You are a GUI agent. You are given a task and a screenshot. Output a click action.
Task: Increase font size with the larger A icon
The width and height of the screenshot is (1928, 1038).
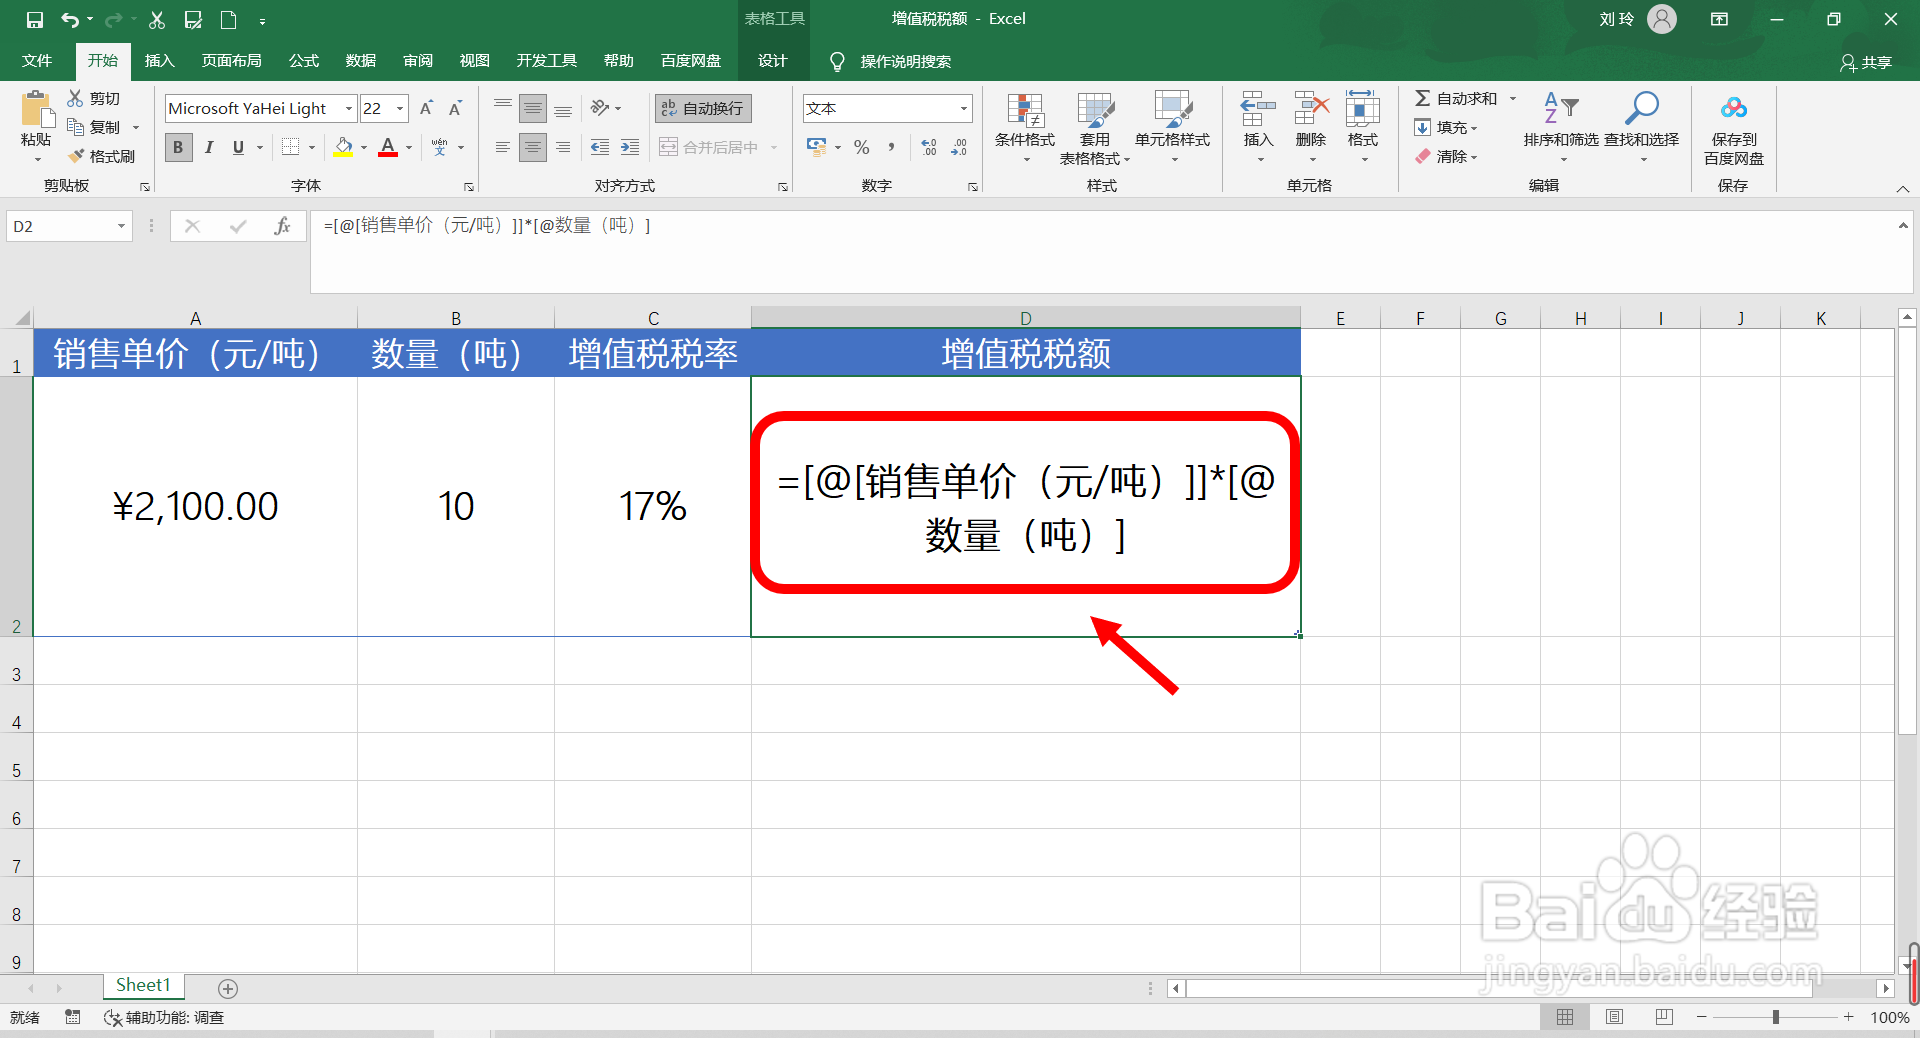pos(426,108)
